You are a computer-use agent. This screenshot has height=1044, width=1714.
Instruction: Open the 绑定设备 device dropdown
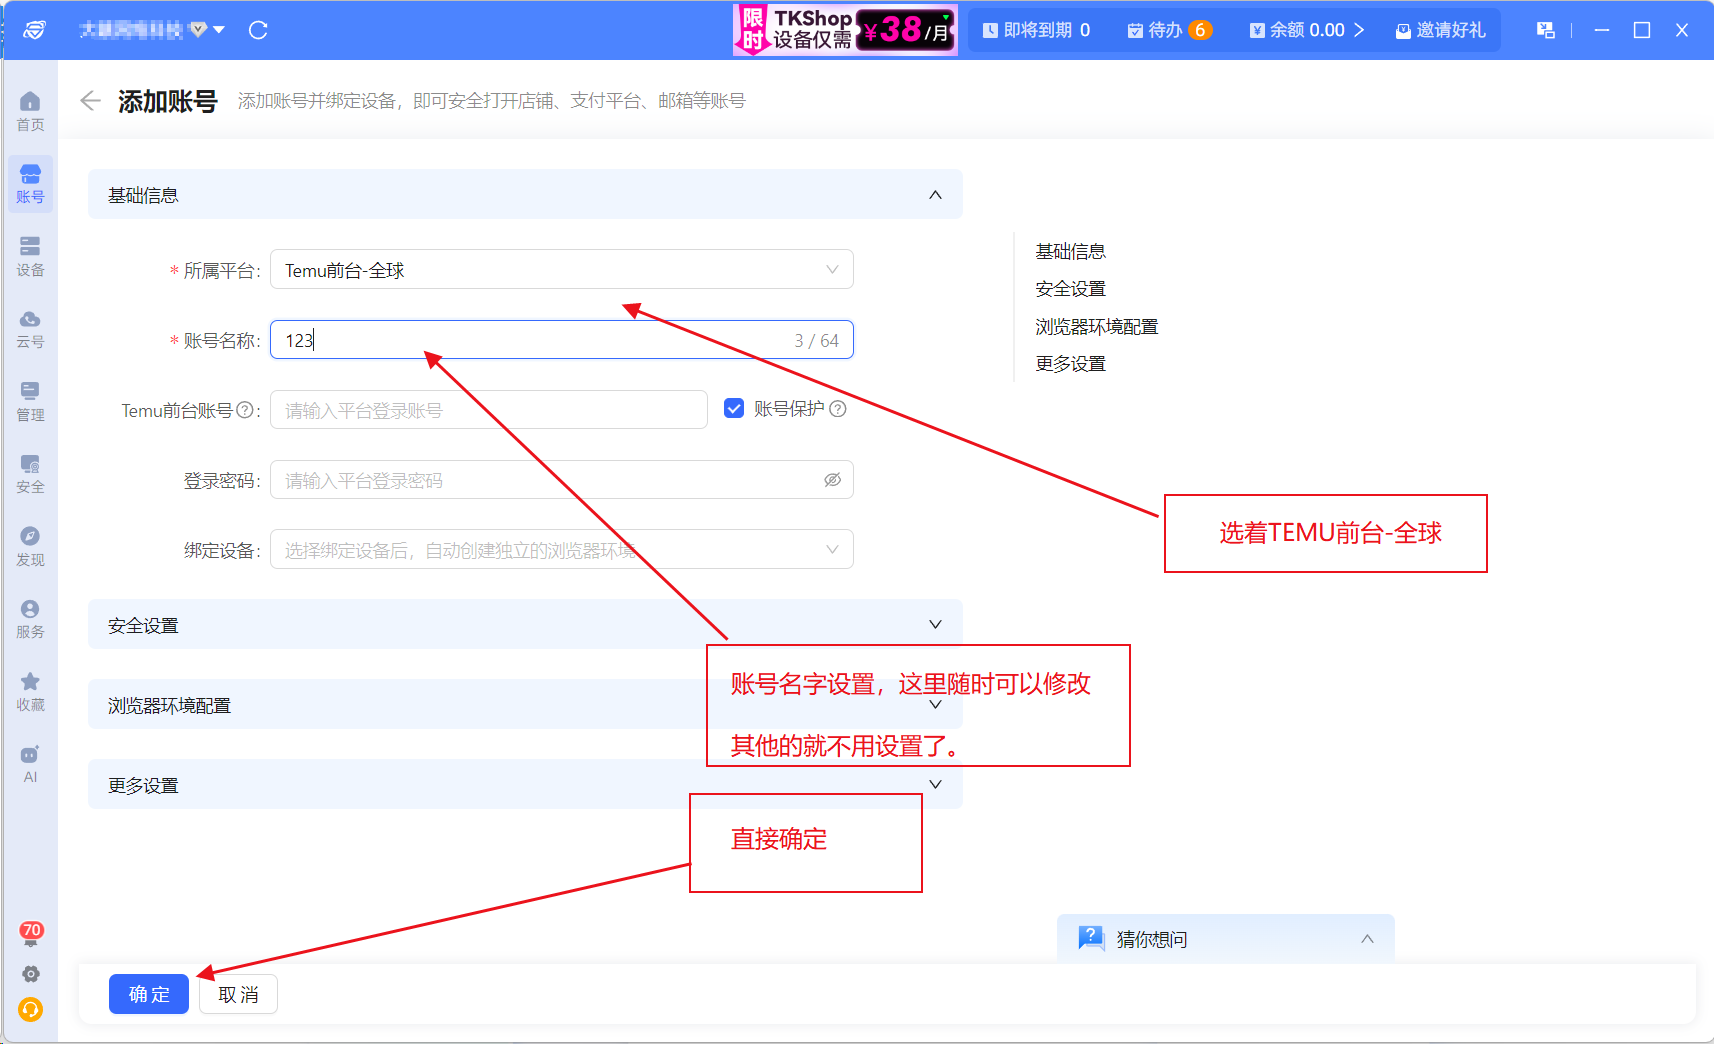[x=561, y=550]
